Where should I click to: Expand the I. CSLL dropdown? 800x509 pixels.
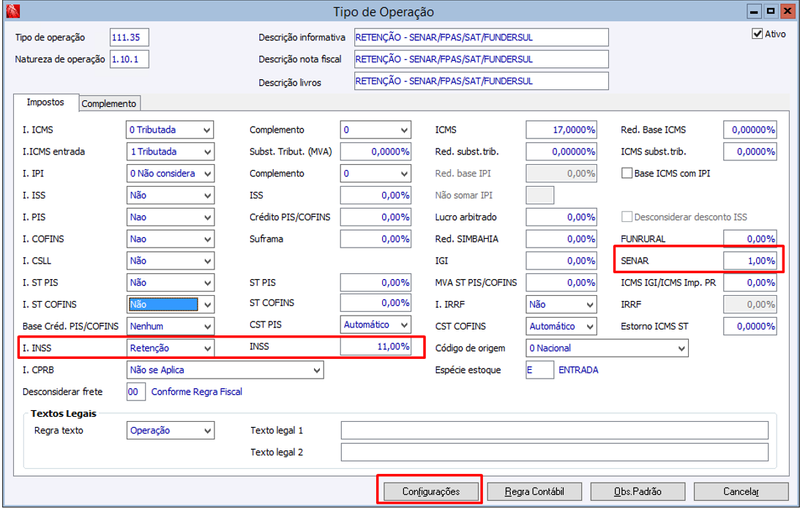(170, 261)
